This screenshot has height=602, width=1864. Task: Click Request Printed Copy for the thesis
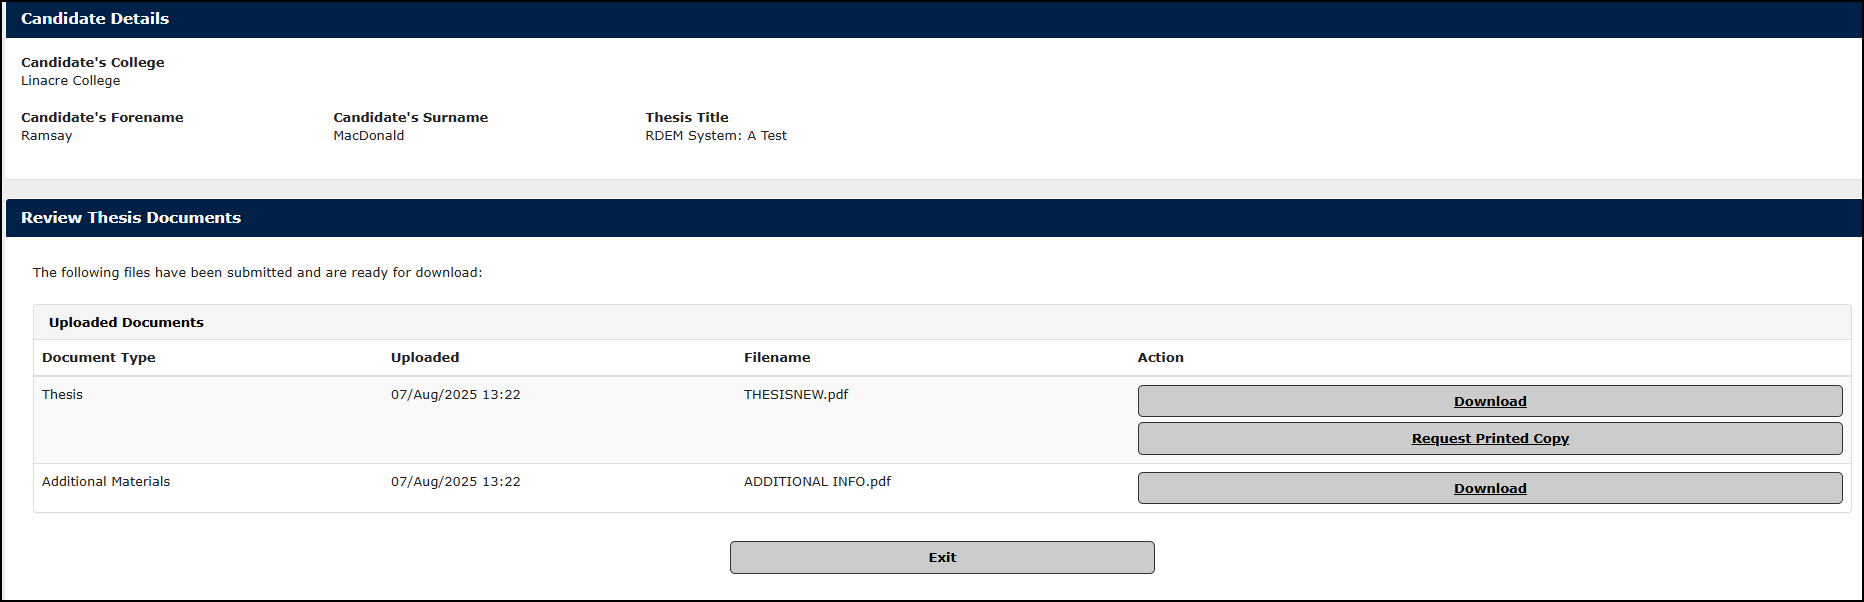point(1489,438)
